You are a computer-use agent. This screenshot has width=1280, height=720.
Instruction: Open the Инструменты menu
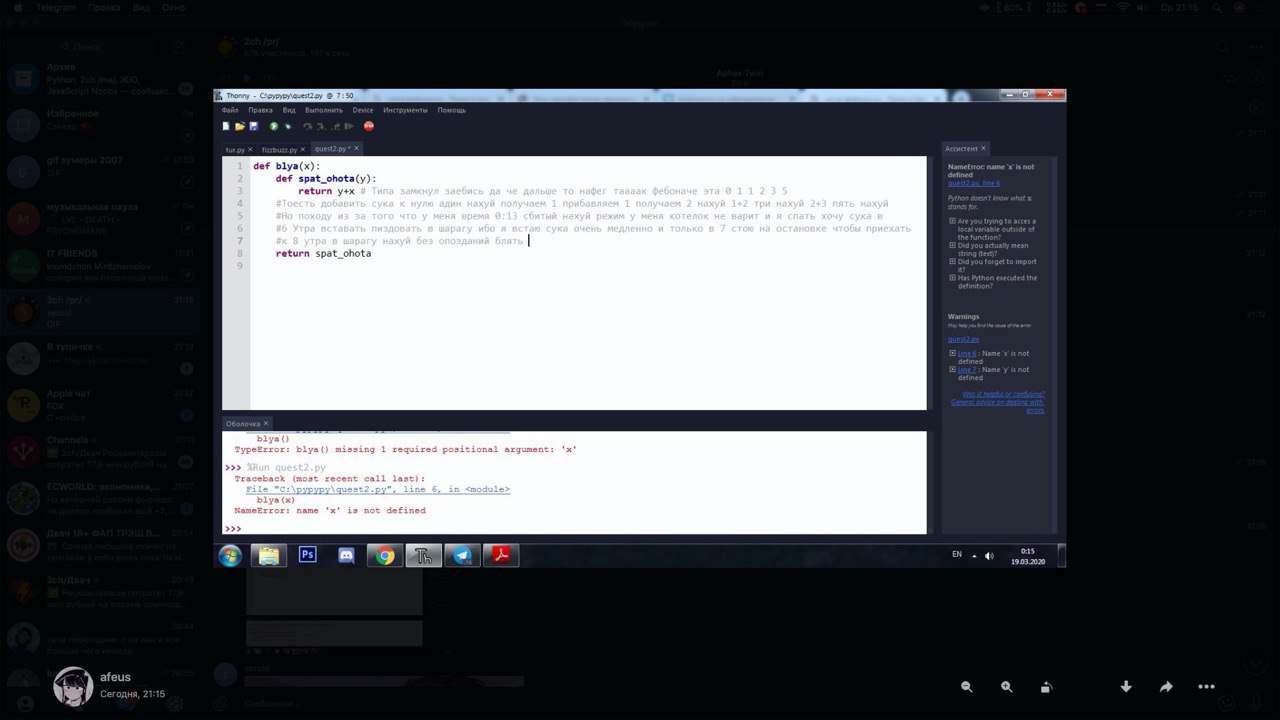tap(405, 110)
